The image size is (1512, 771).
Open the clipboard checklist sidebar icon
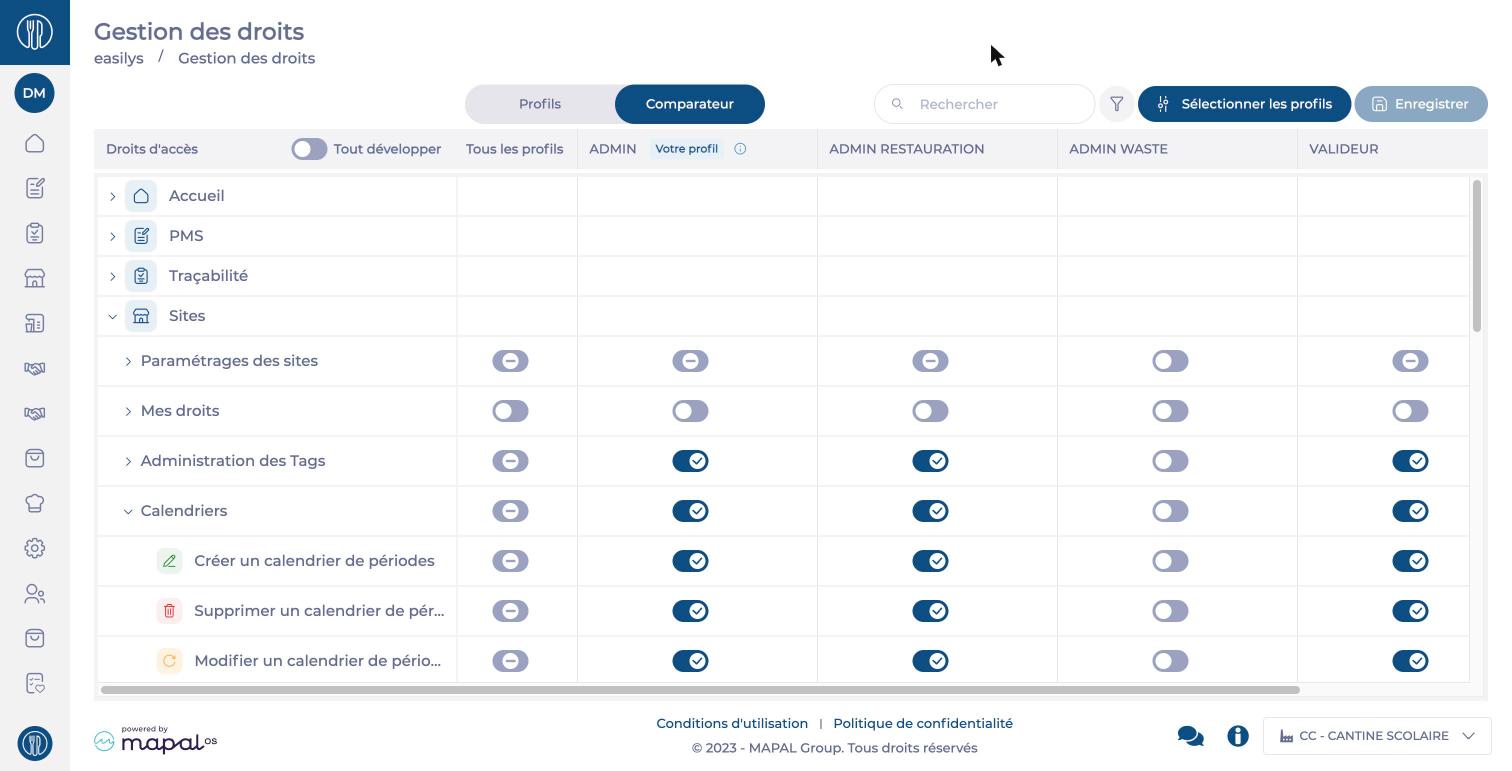click(x=35, y=233)
